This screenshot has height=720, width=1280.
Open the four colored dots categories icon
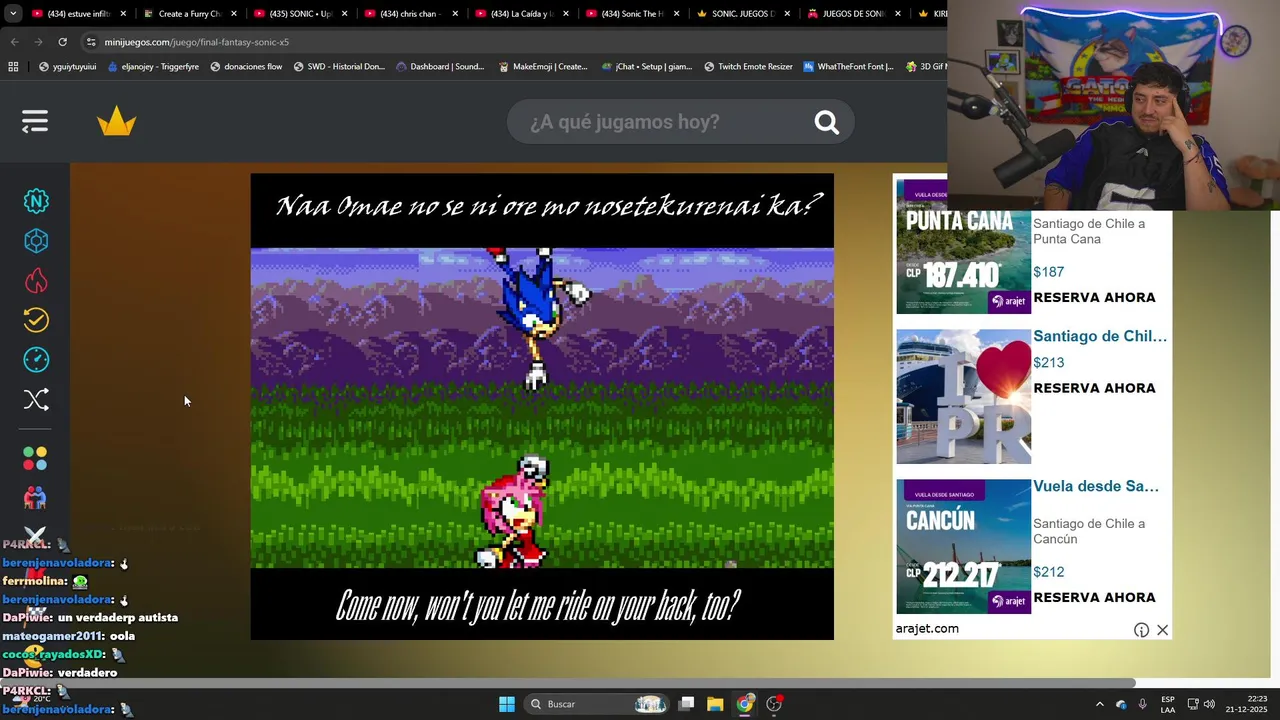[35, 459]
